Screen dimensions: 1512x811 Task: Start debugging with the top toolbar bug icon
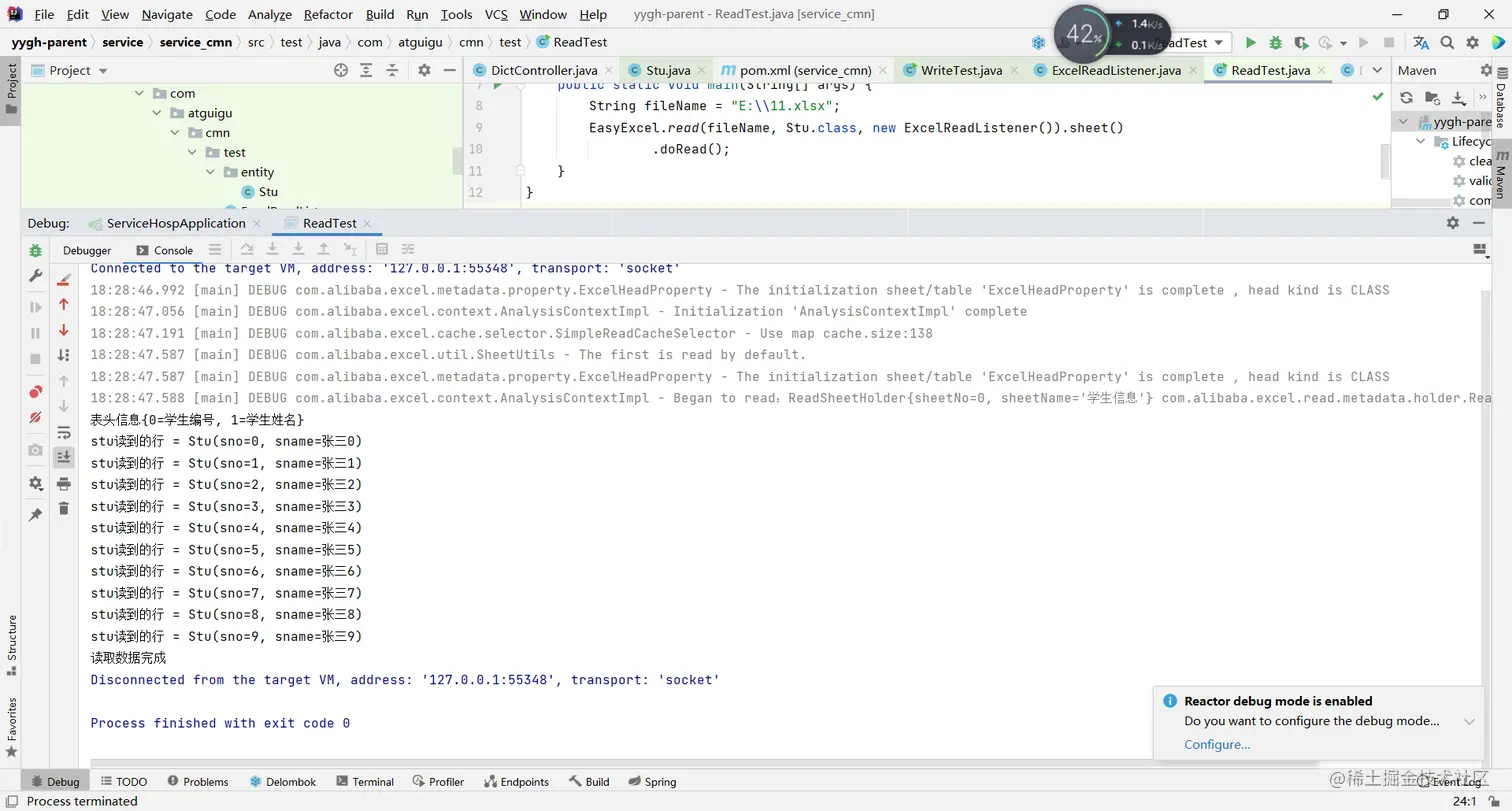click(1275, 43)
